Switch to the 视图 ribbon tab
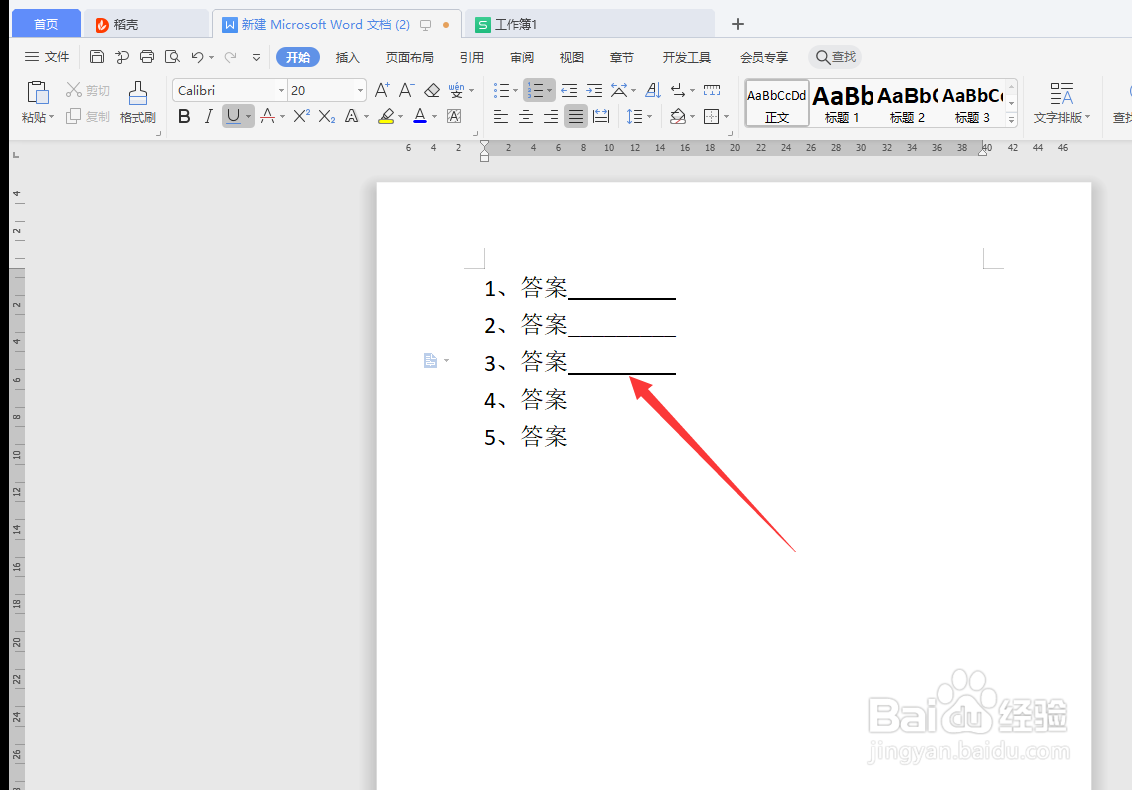Image resolution: width=1132 pixels, height=790 pixels. point(571,57)
